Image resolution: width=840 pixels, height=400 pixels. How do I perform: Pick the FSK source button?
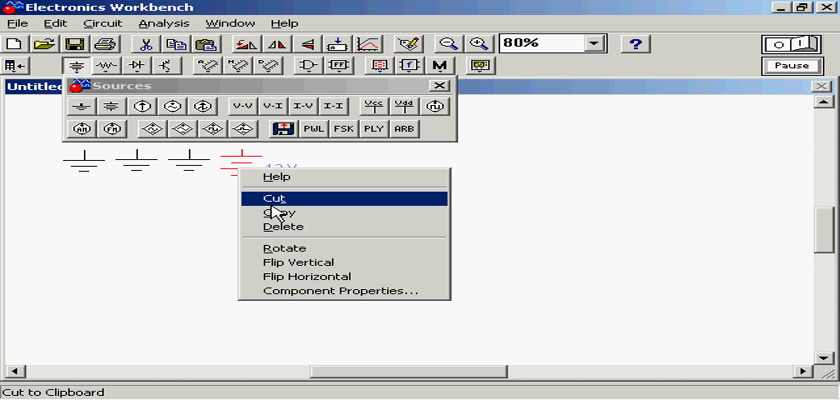tap(343, 129)
